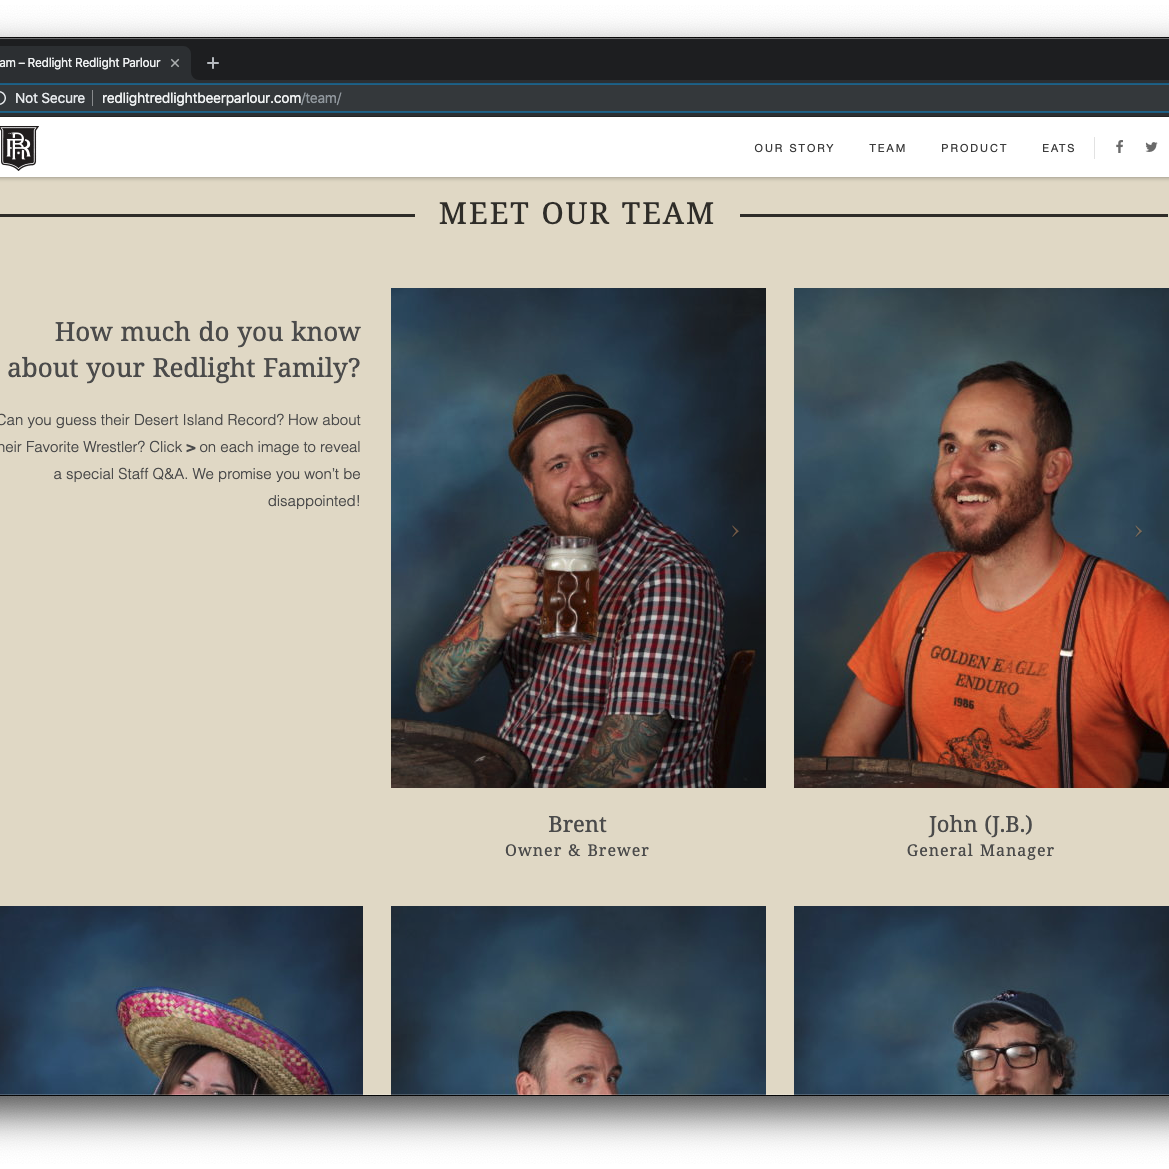Reveal Brent's Q&A with the chevron arrow
Image resolution: width=1169 pixels, height=1169 pixels.
[x=735, y=531]
